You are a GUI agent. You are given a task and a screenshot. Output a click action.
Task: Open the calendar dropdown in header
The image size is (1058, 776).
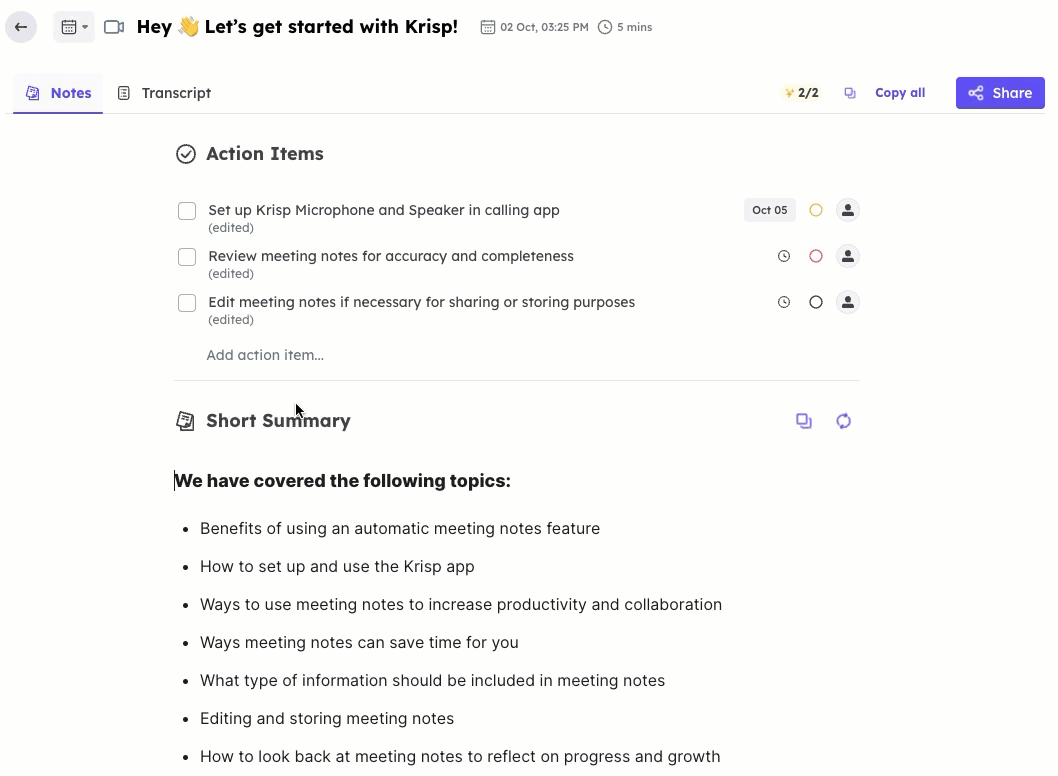(74, 27)
